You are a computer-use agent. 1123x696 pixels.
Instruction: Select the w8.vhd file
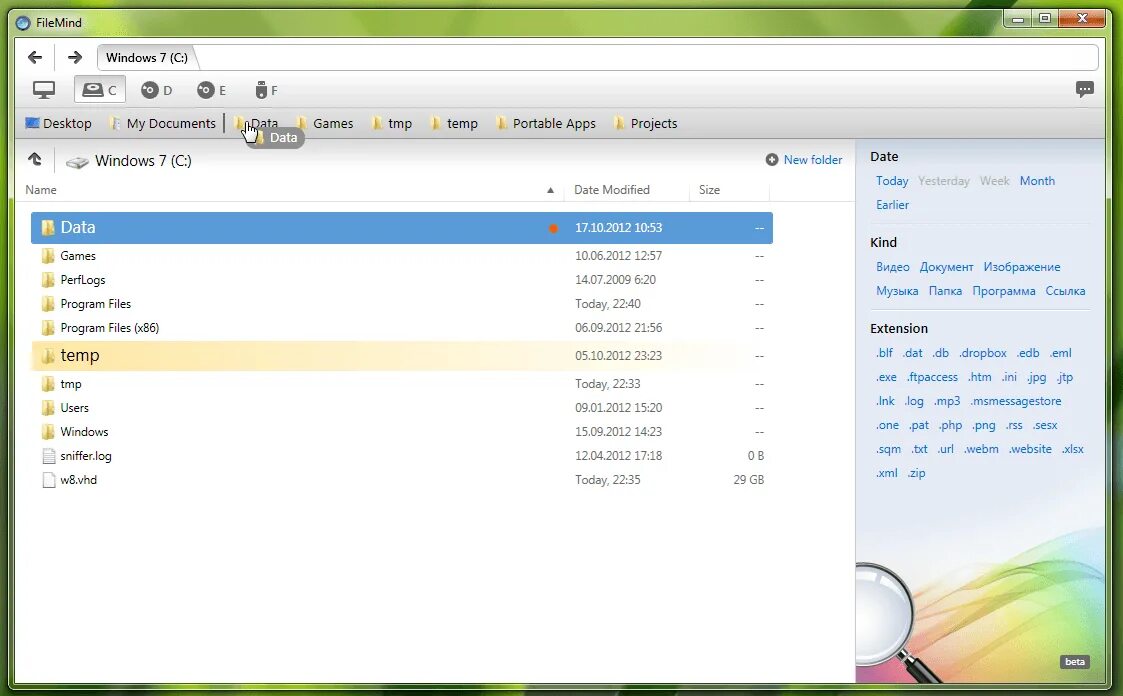(402, 480)
